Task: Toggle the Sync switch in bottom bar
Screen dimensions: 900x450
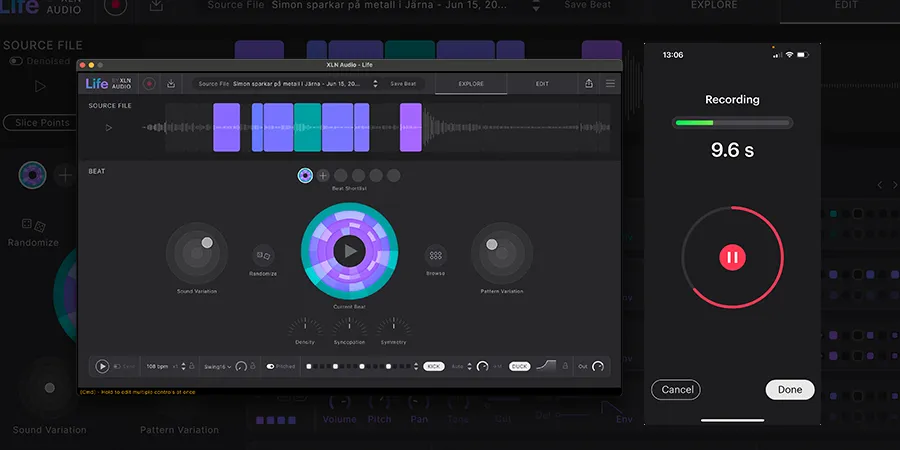Action: (x=117, y=366)
